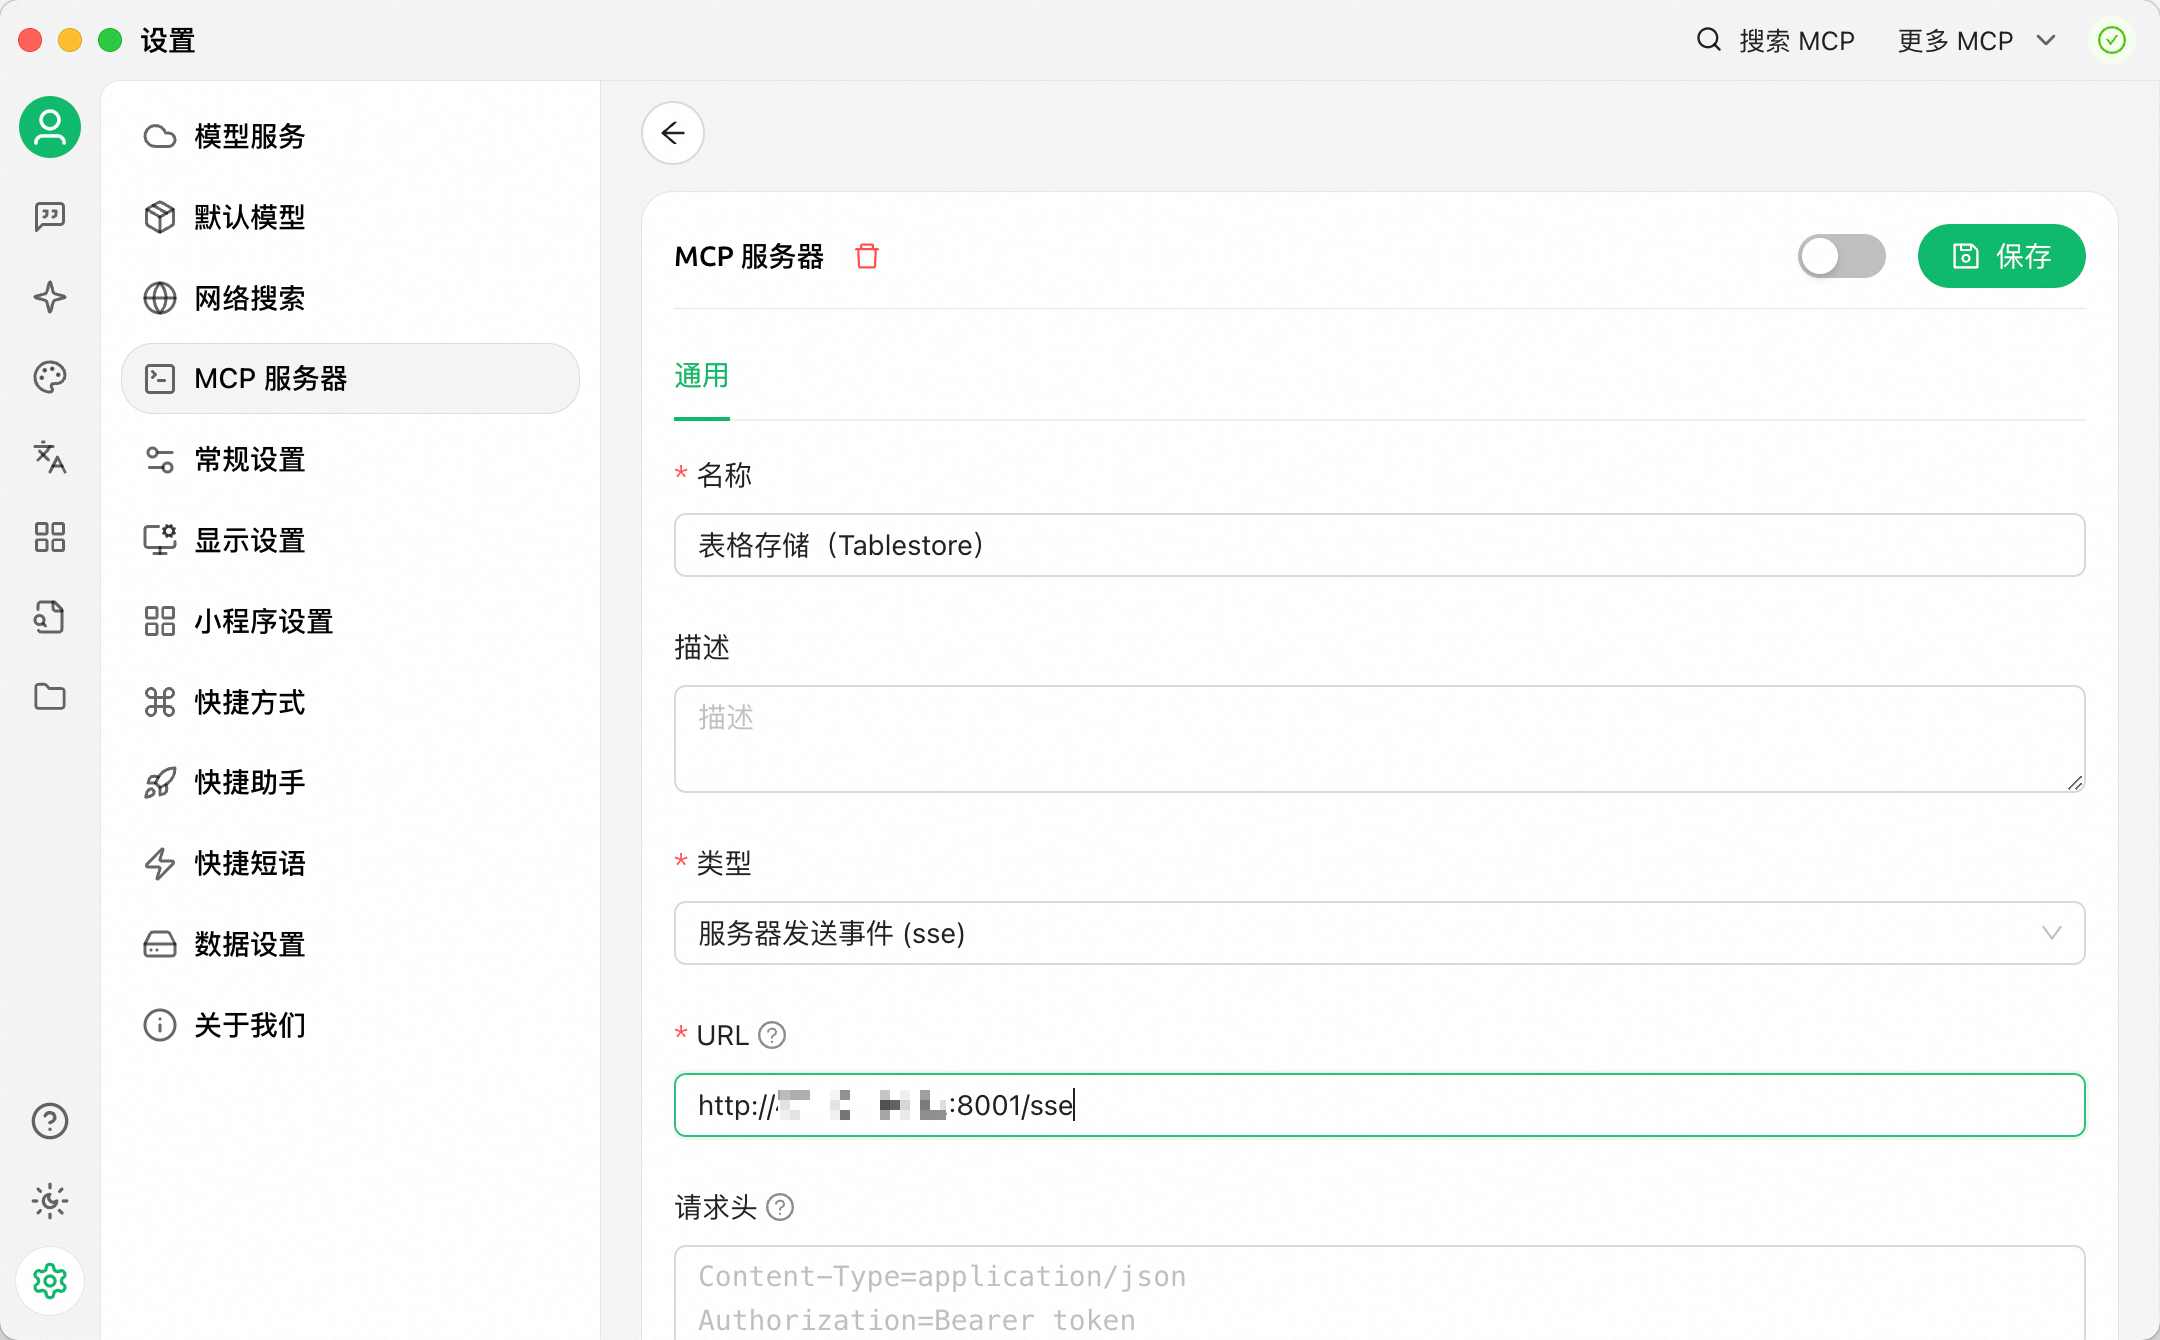Open 数据设置 settings menu item
2160x1340 pixels.
(x=249, y=944)
